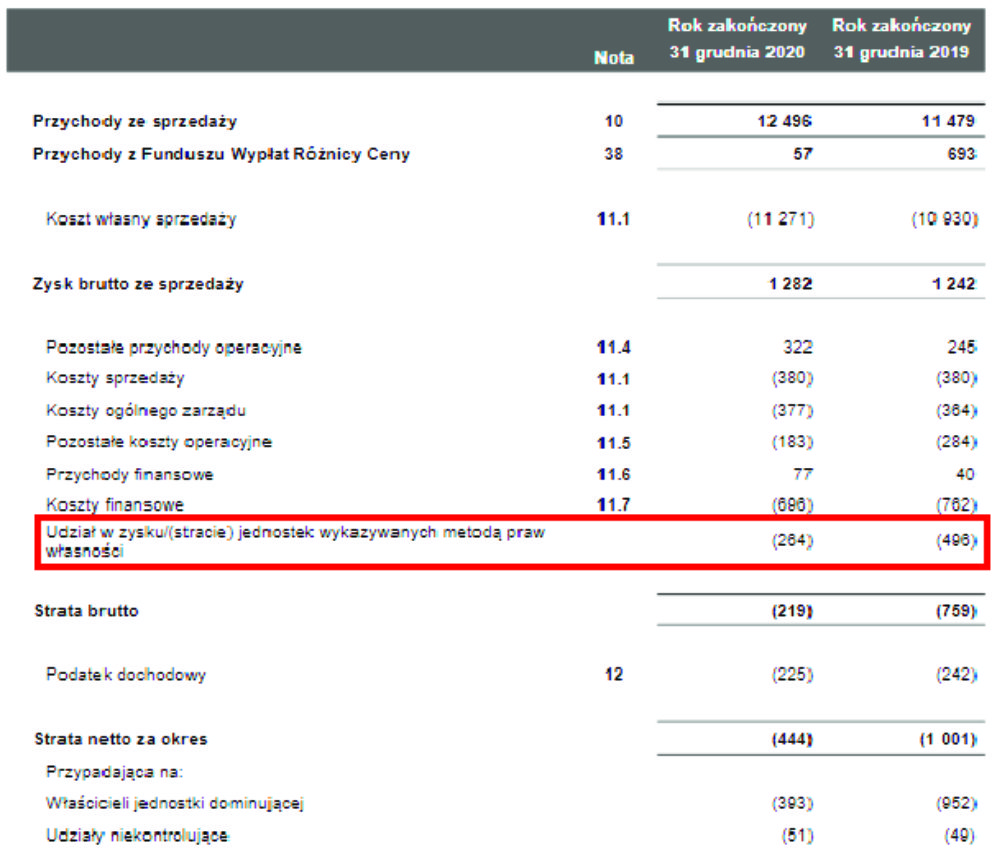Click the value 57 in the 2020 column
Image resolution: width=995 pixels, height=852 pixels.
(803, 154)
